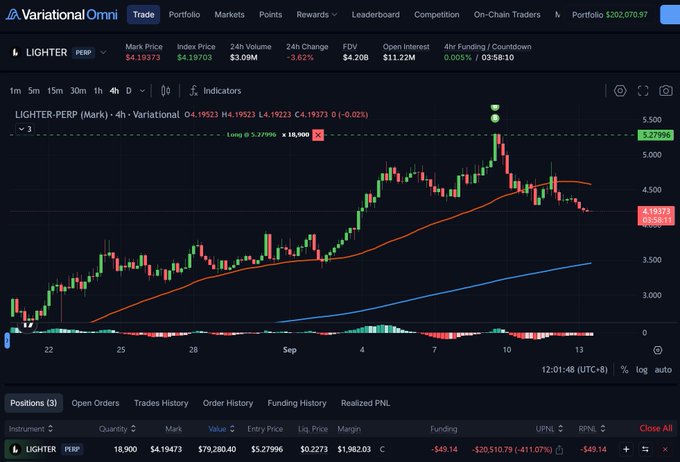
Task: Click LIGHTER token icon in positions row
Action: 15,449
